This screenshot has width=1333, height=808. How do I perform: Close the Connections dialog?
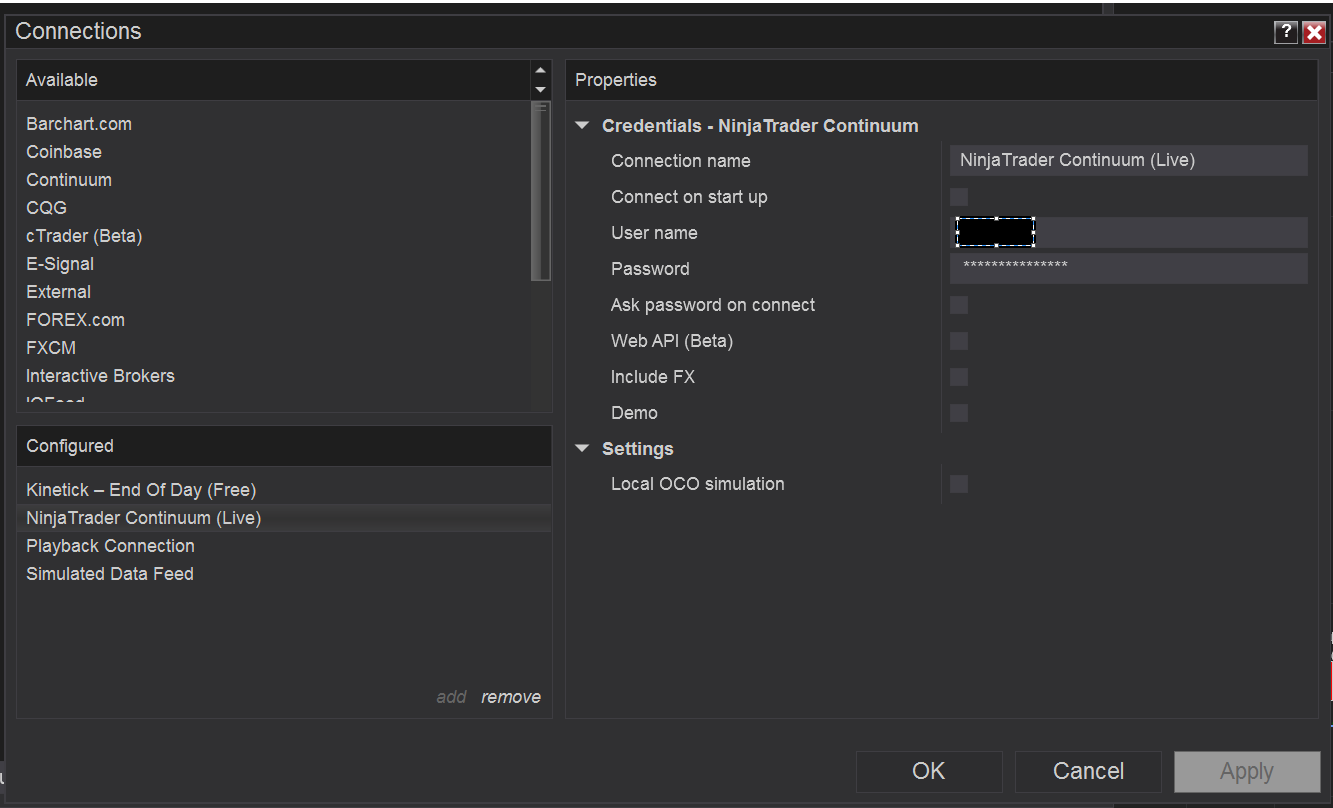coord(1314,32)
